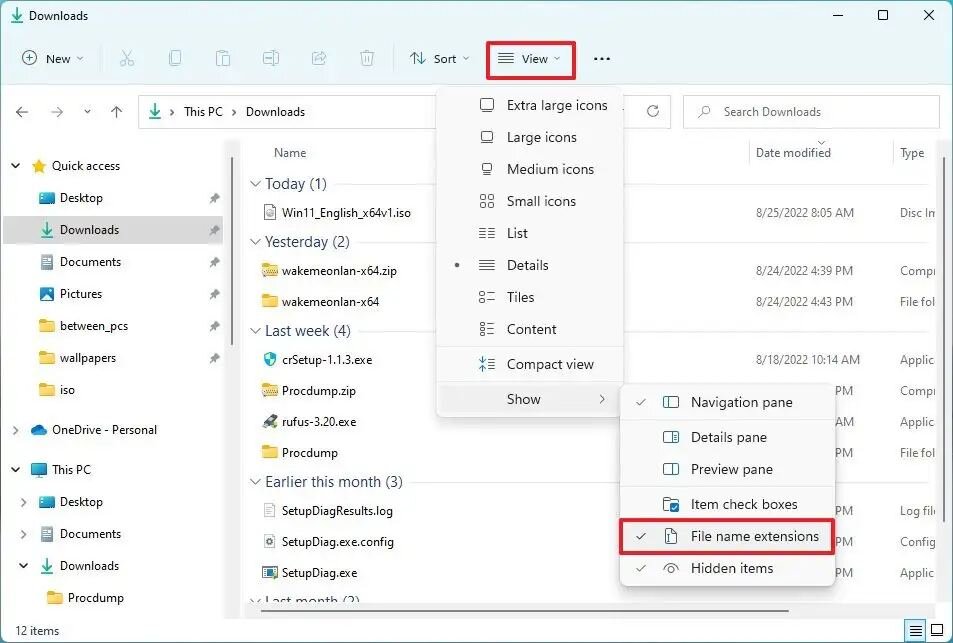
Task: Open the Share icon
Action: (x=319, y=58)
